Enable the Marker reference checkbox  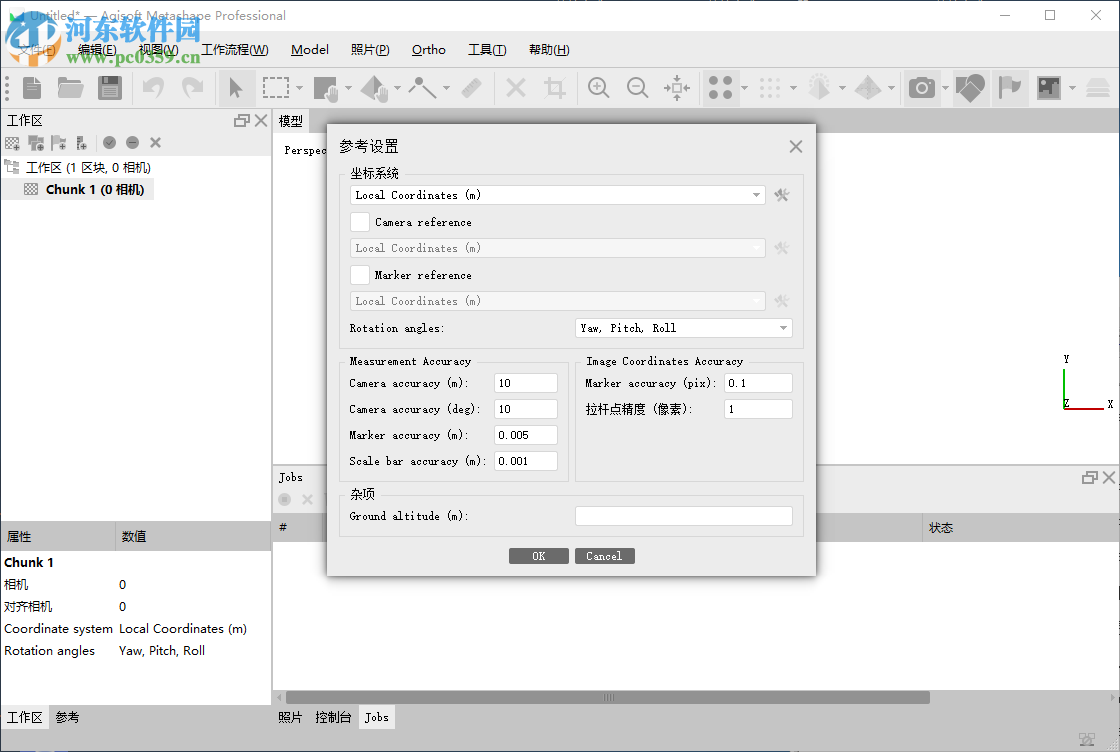[x=359, y=275]
